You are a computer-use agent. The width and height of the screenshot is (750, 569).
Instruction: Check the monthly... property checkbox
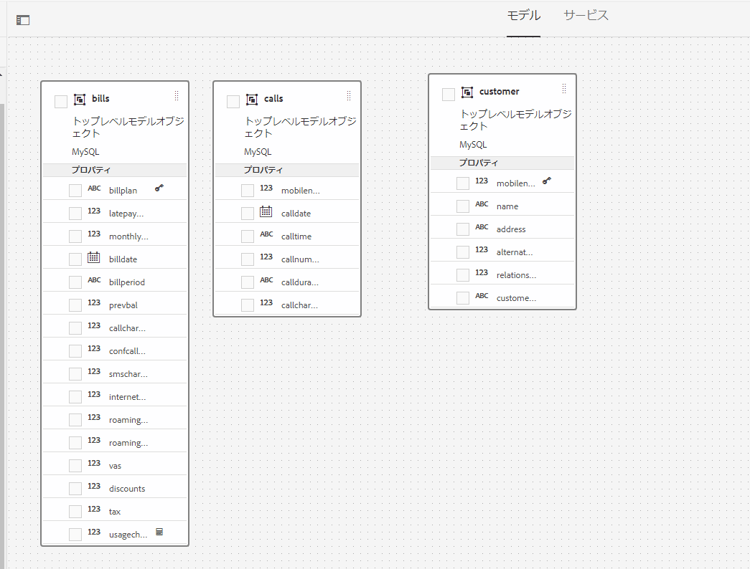coord(75,236)
